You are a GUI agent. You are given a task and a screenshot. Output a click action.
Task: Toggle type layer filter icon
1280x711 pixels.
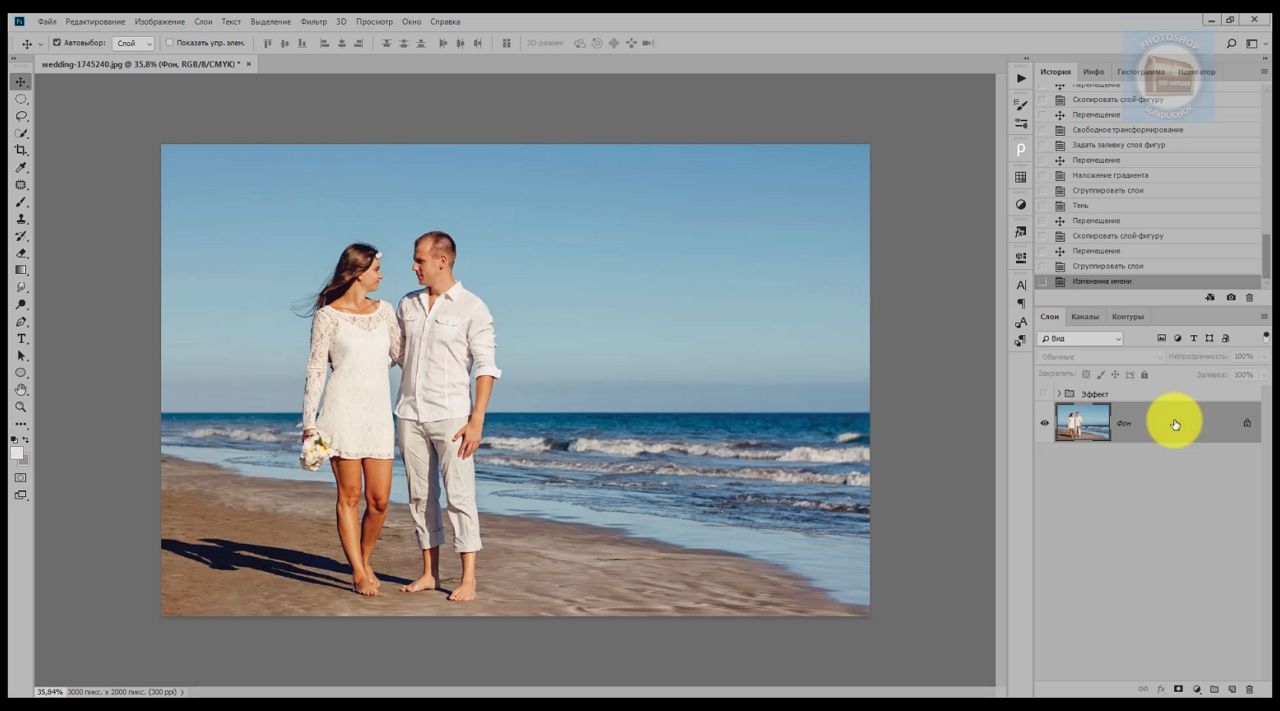pos(1193,338)
